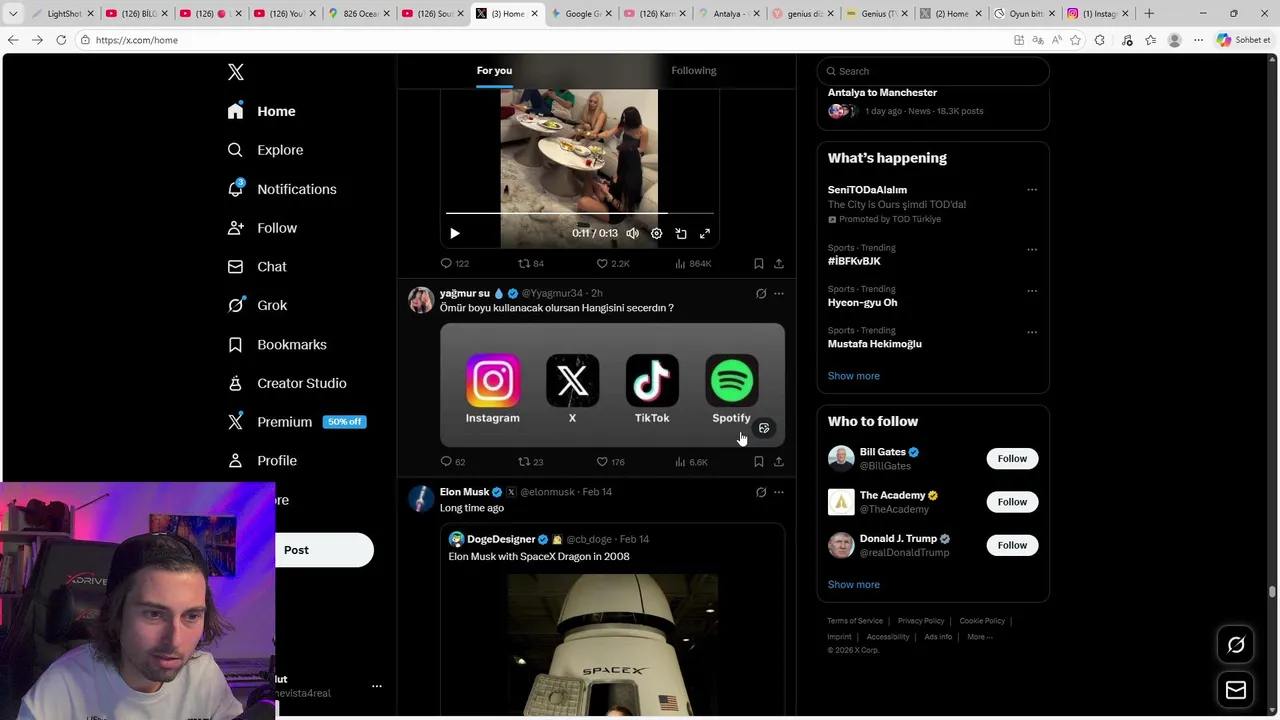The height and width of the screenshot is (720, 1280).
Task: Mute the video volume
Action: click(x=632, y=233)
